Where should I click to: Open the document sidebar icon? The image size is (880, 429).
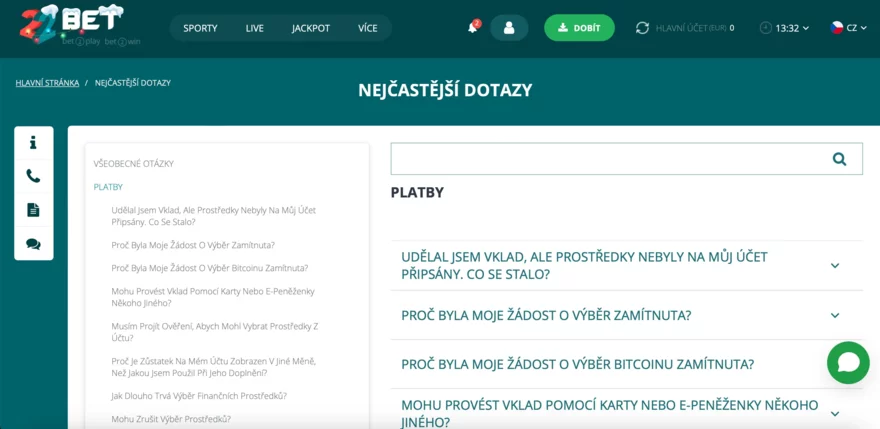(x=33, y=210)
